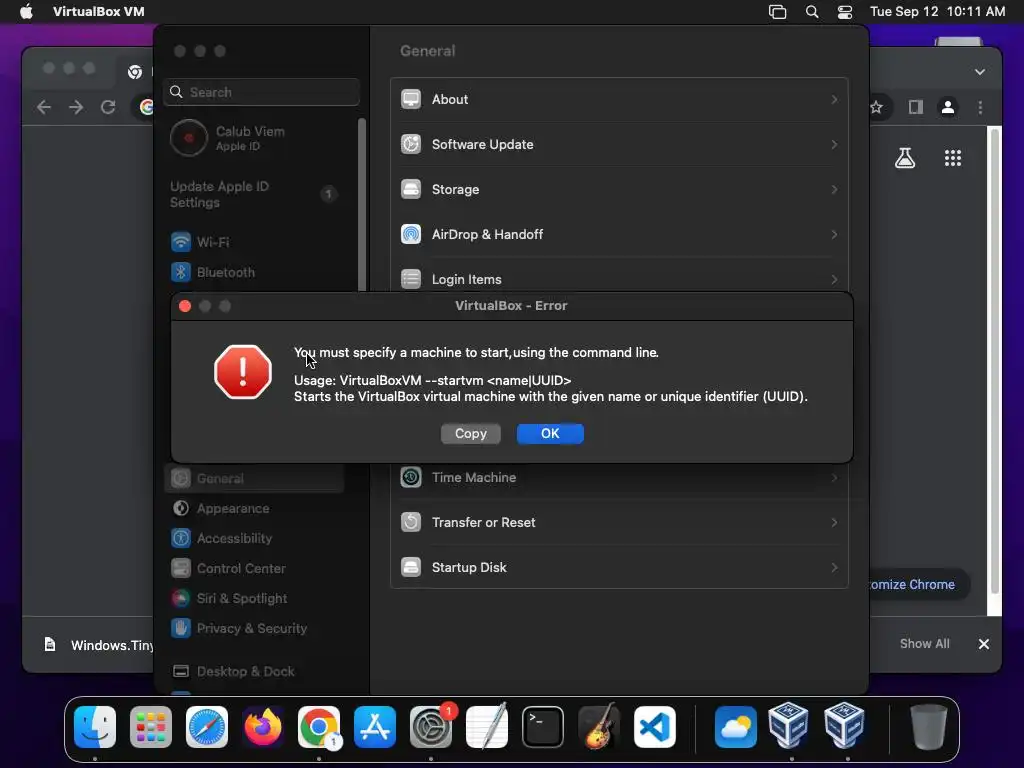1024x768 pixels.
Task: Open the Chrome profile avatar
Action: (x=948, y=107)
